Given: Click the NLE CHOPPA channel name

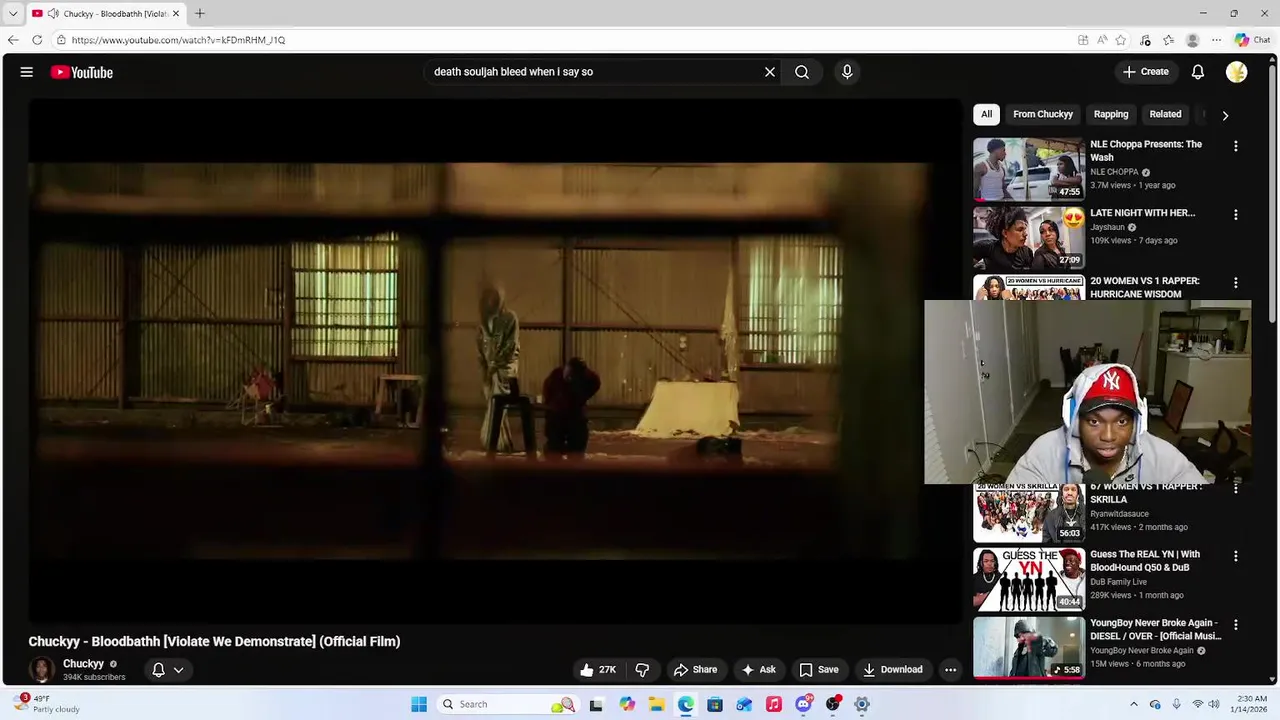Looking at the screenshot, I should tap(1114, 172).
